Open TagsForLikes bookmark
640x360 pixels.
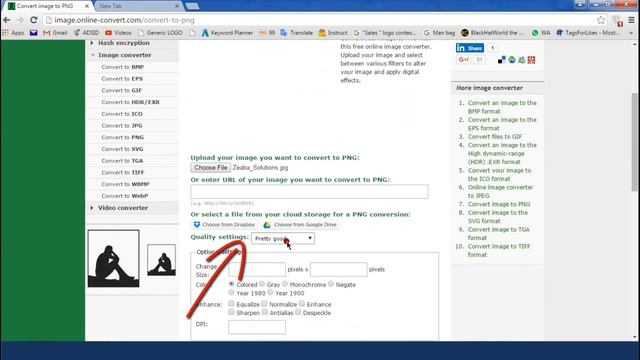pos(588,33)
